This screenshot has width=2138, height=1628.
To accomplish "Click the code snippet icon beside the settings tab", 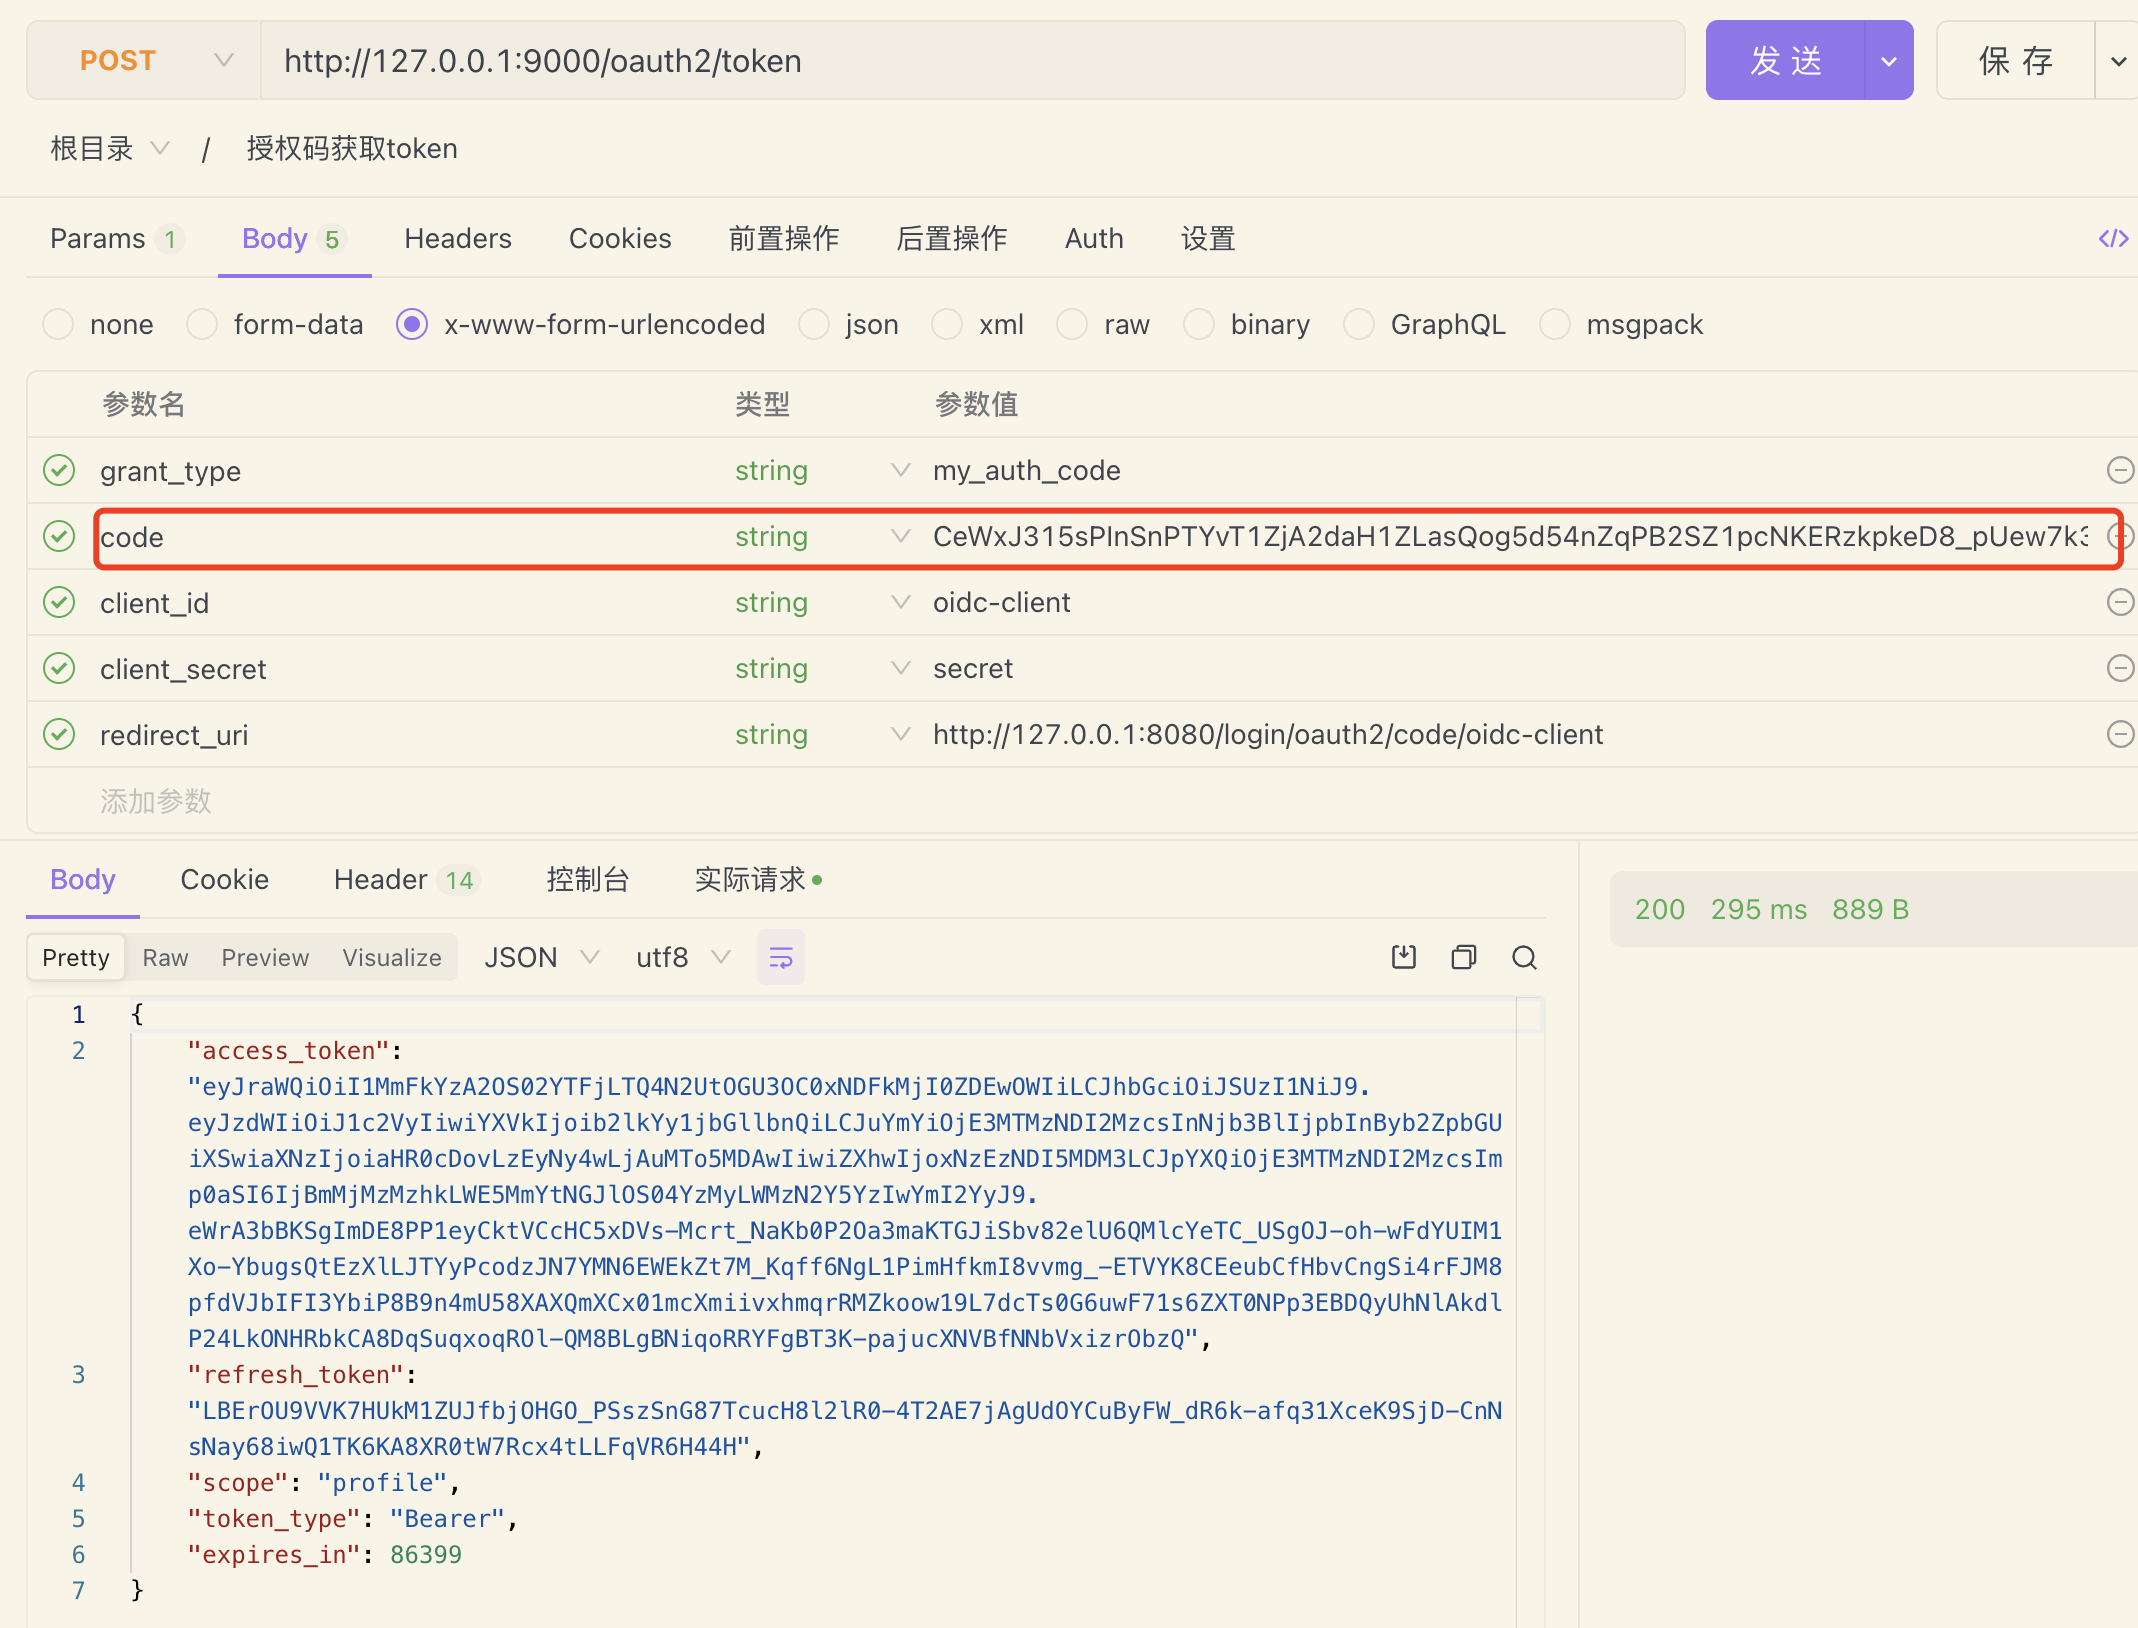I will point(2112,238).
